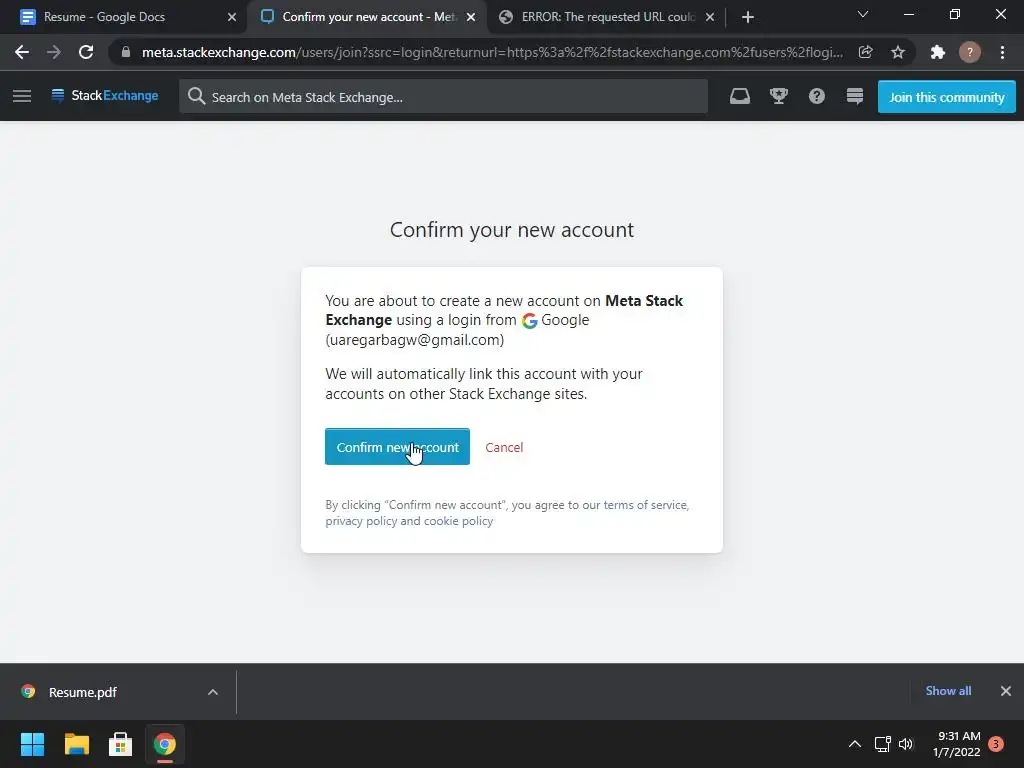Click the address bar URL
Screen dimensions: 1024x768
[492, 52]
